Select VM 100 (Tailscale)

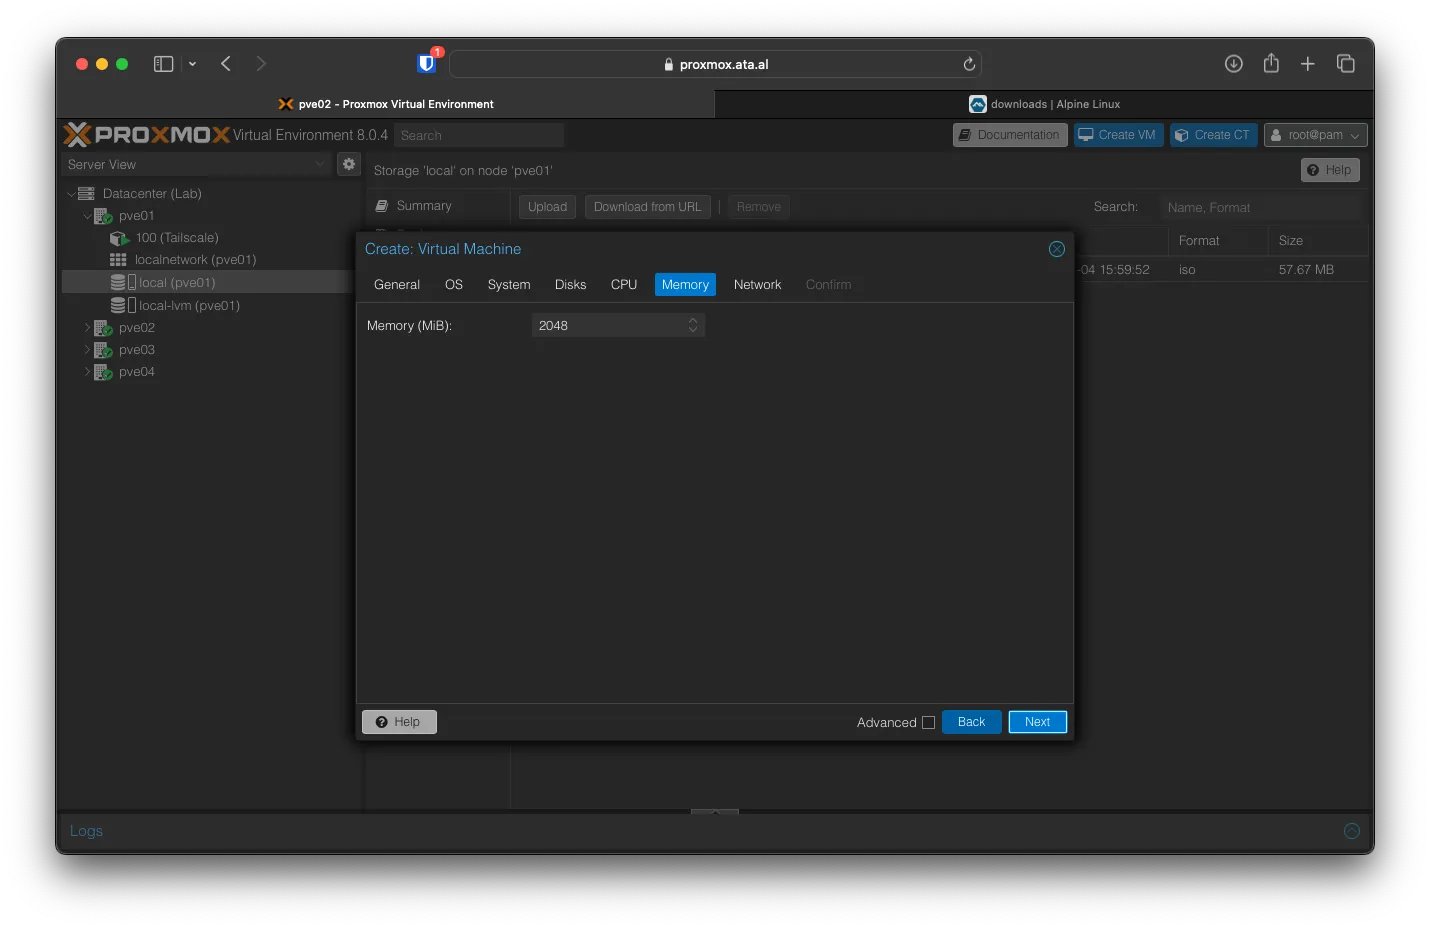pos(176,238)
